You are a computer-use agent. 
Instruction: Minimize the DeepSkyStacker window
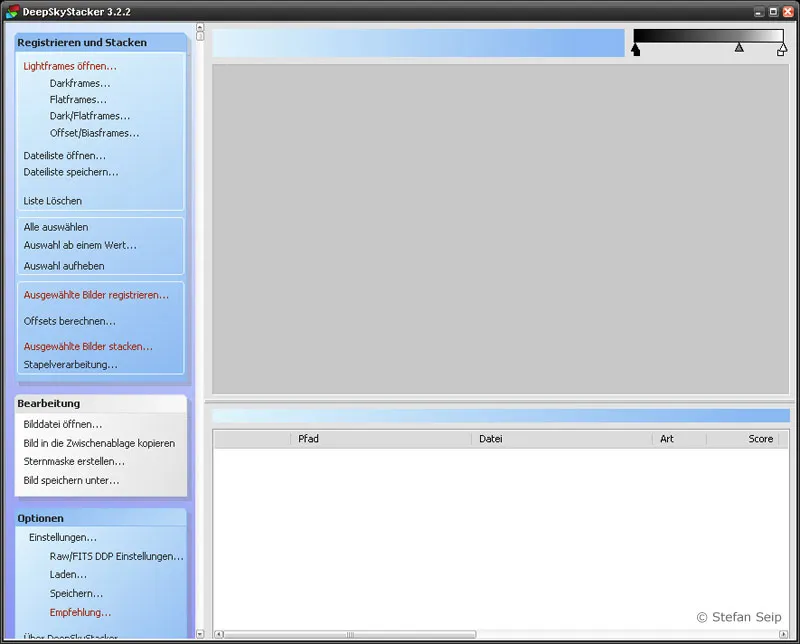[759, 12]
